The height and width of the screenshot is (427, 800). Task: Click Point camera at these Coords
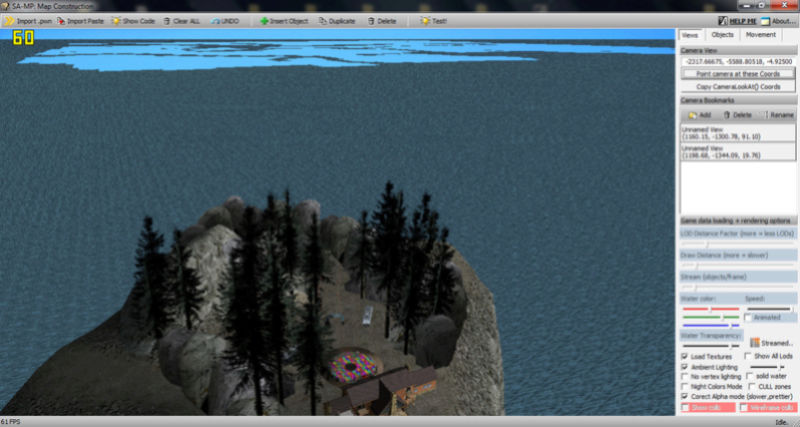[738, 74]
